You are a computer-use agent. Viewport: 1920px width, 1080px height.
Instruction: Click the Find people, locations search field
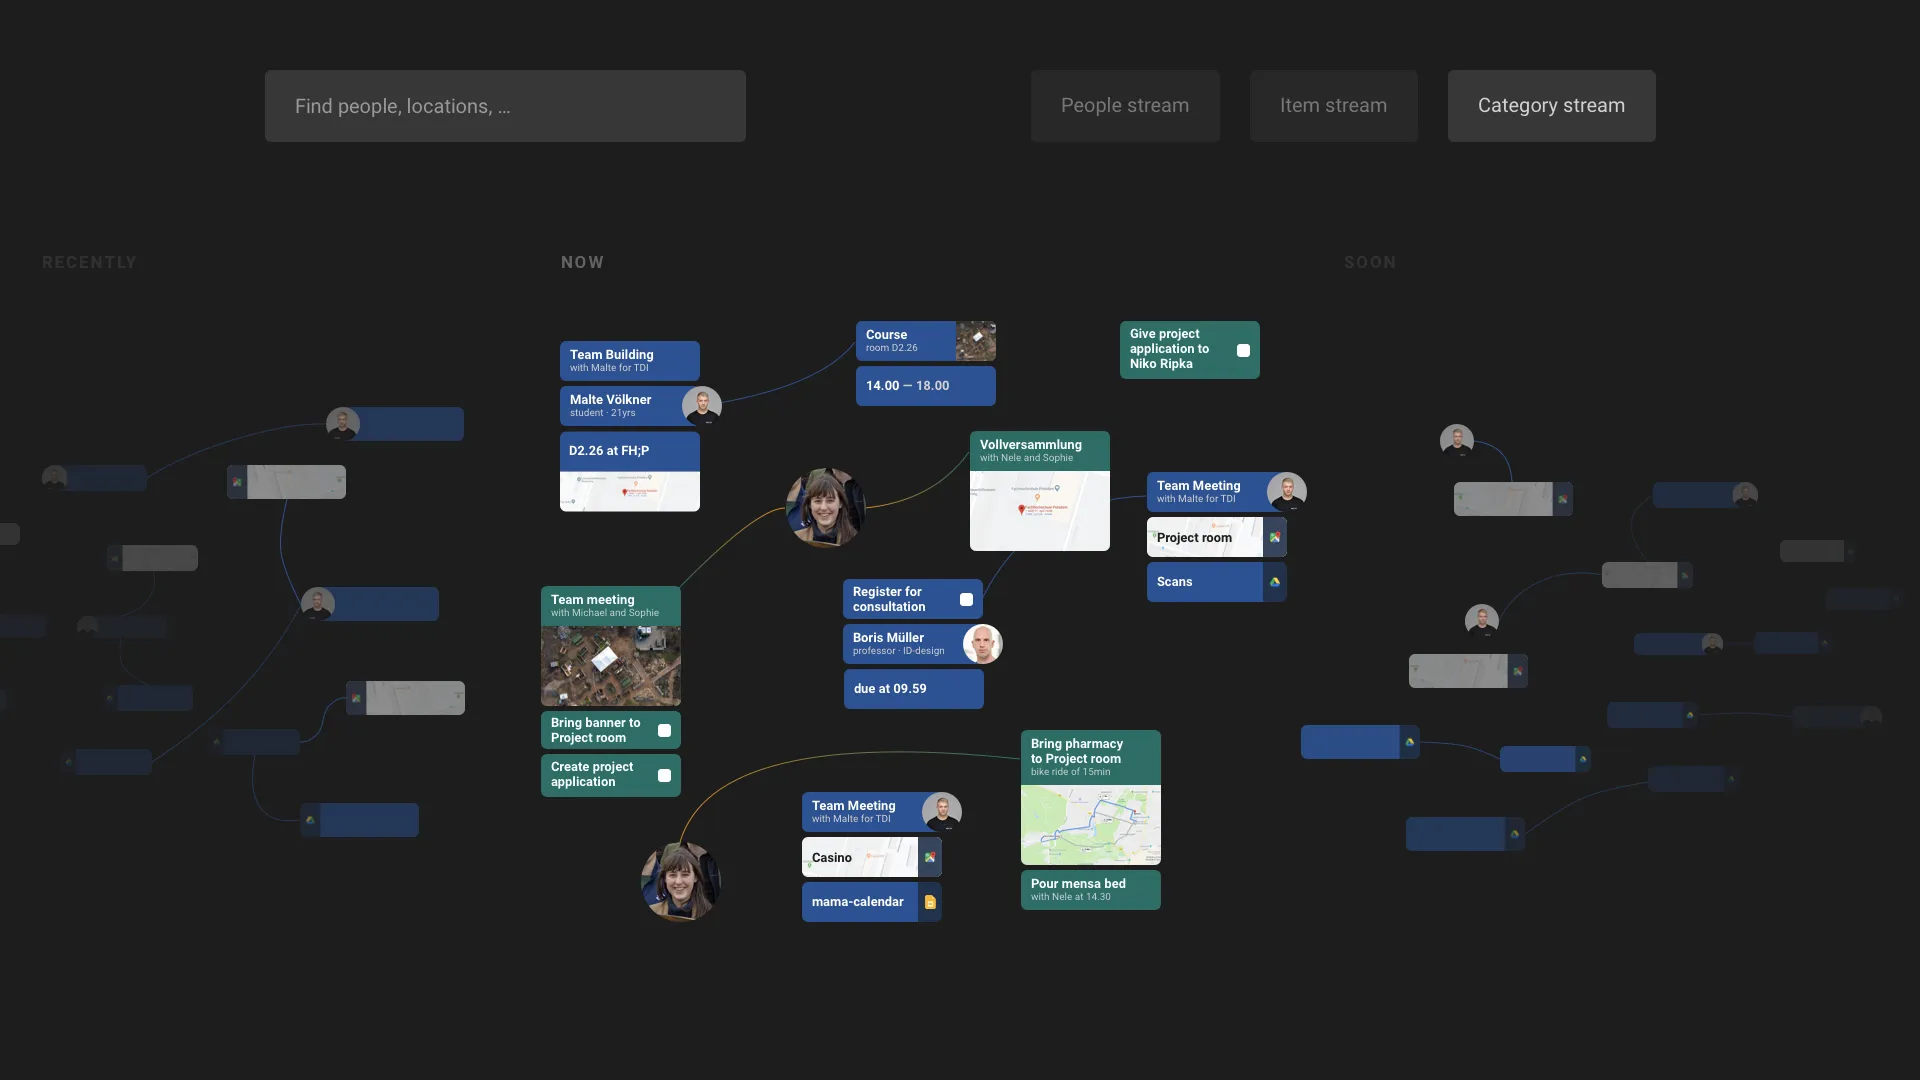(505, 106)
